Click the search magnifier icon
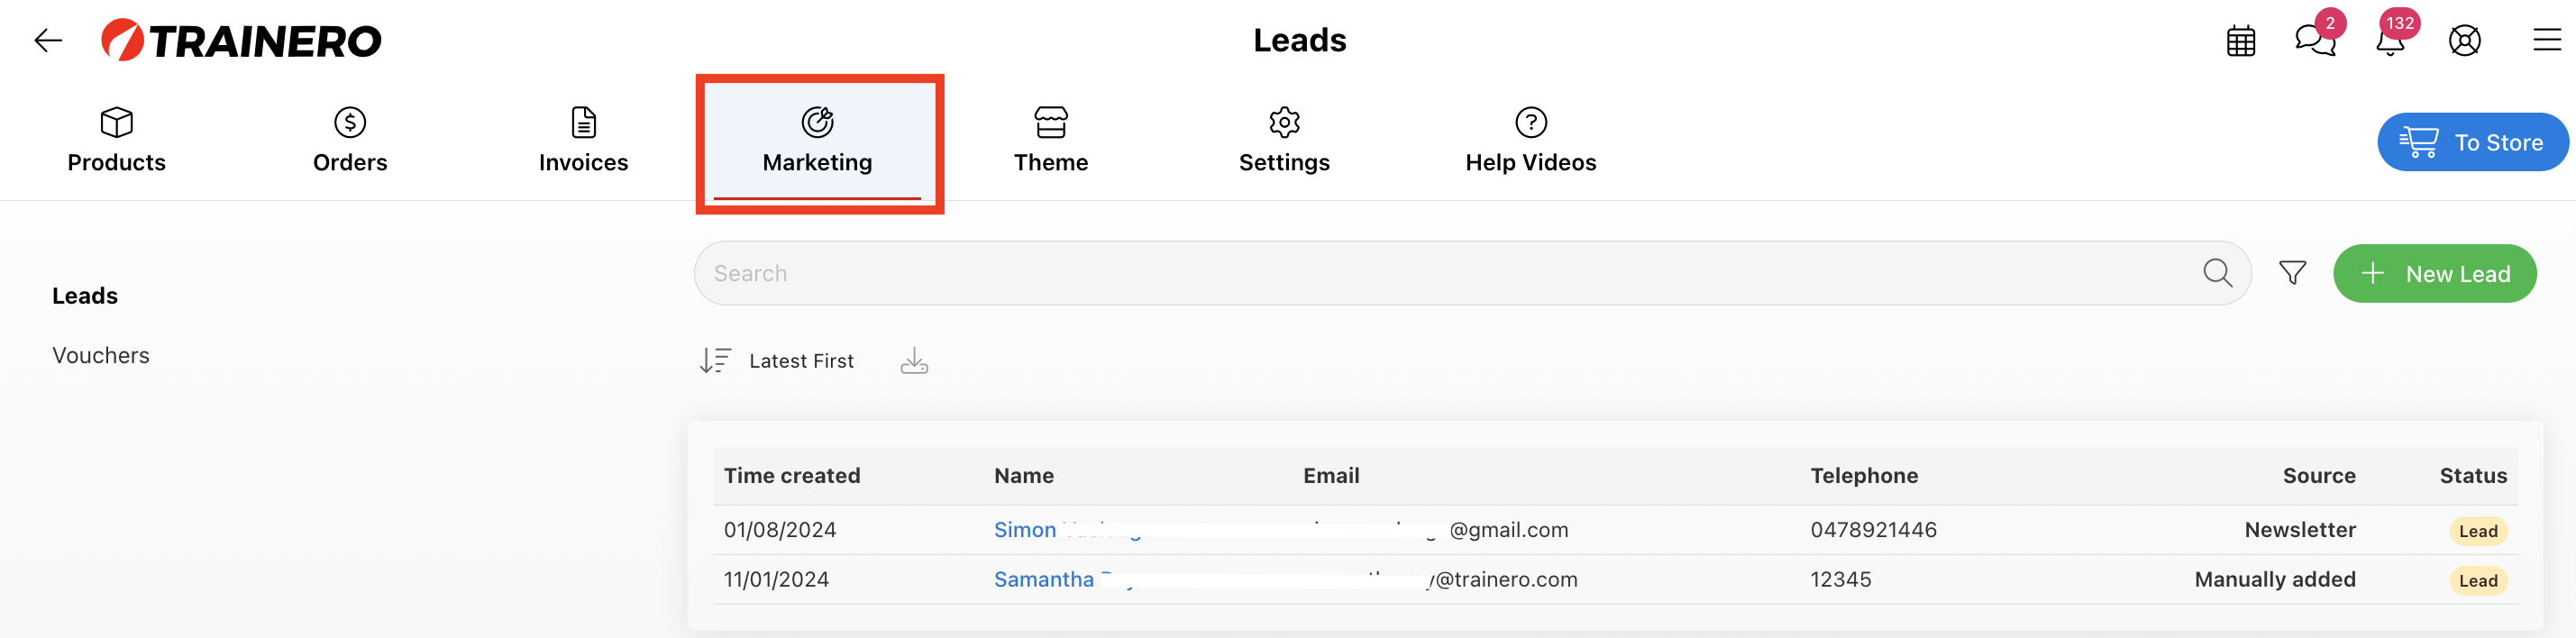2576x638 pixels. click(2217, 272)
